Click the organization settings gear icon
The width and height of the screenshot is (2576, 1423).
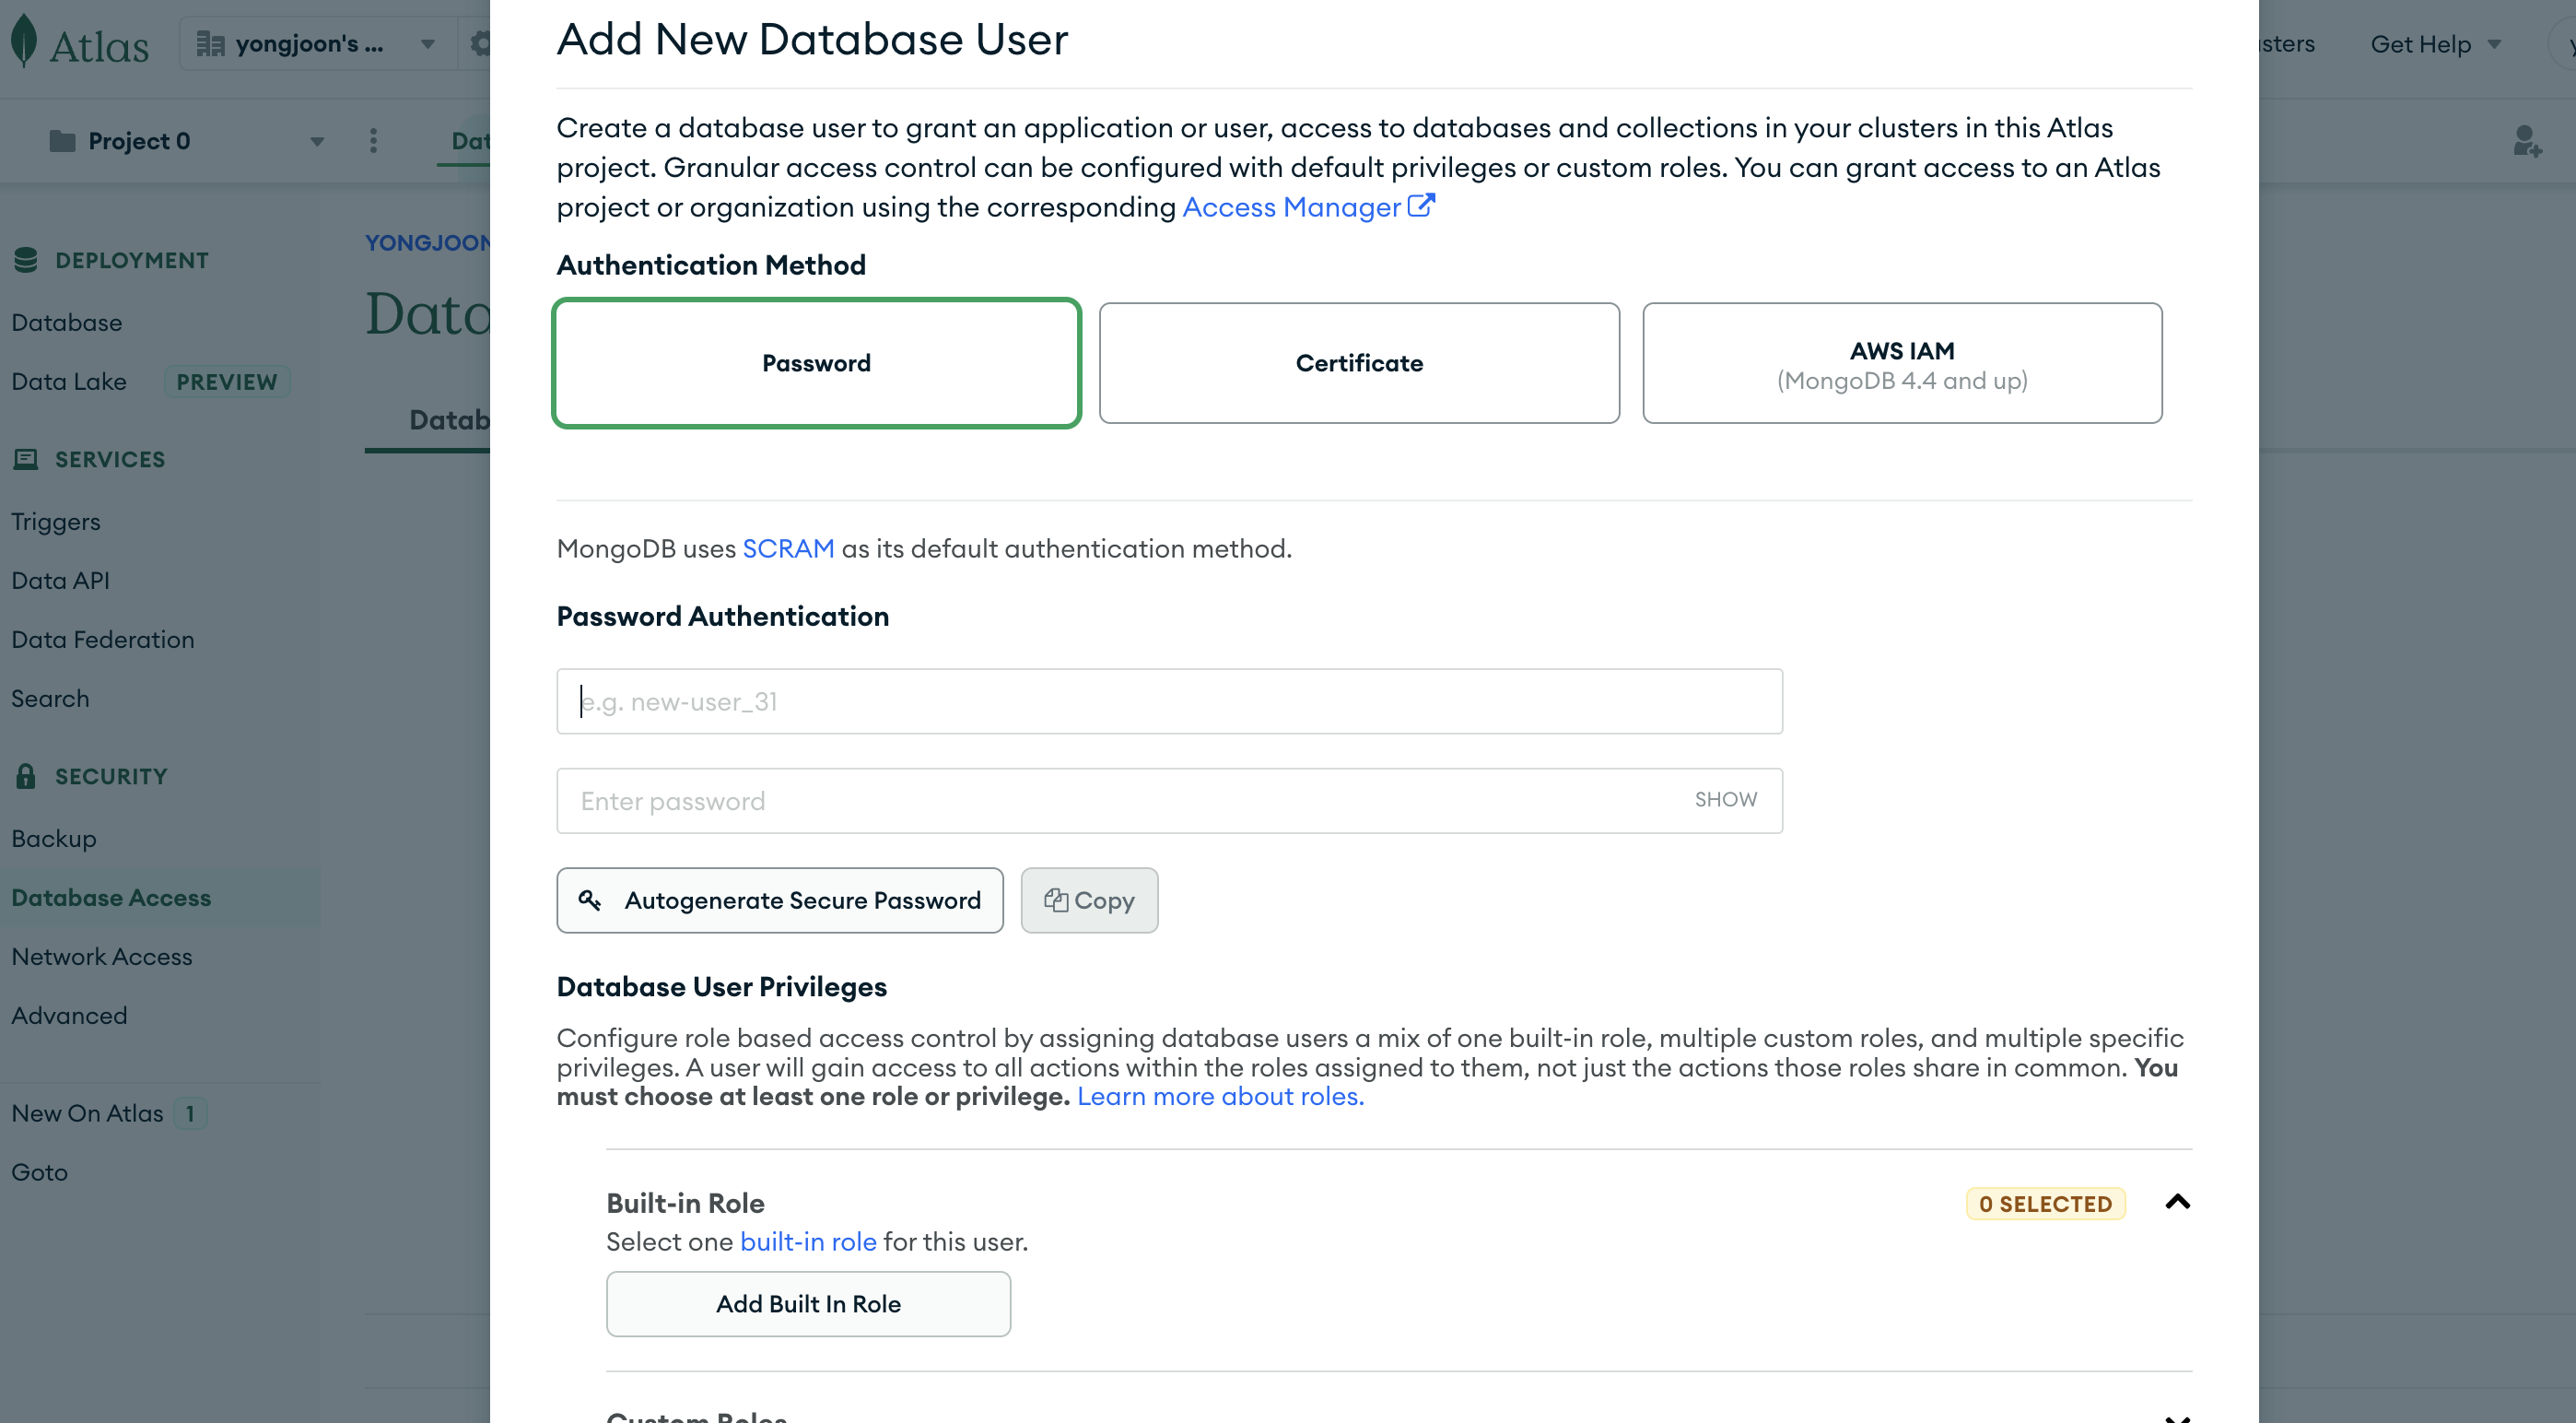[x=481, y=44]
